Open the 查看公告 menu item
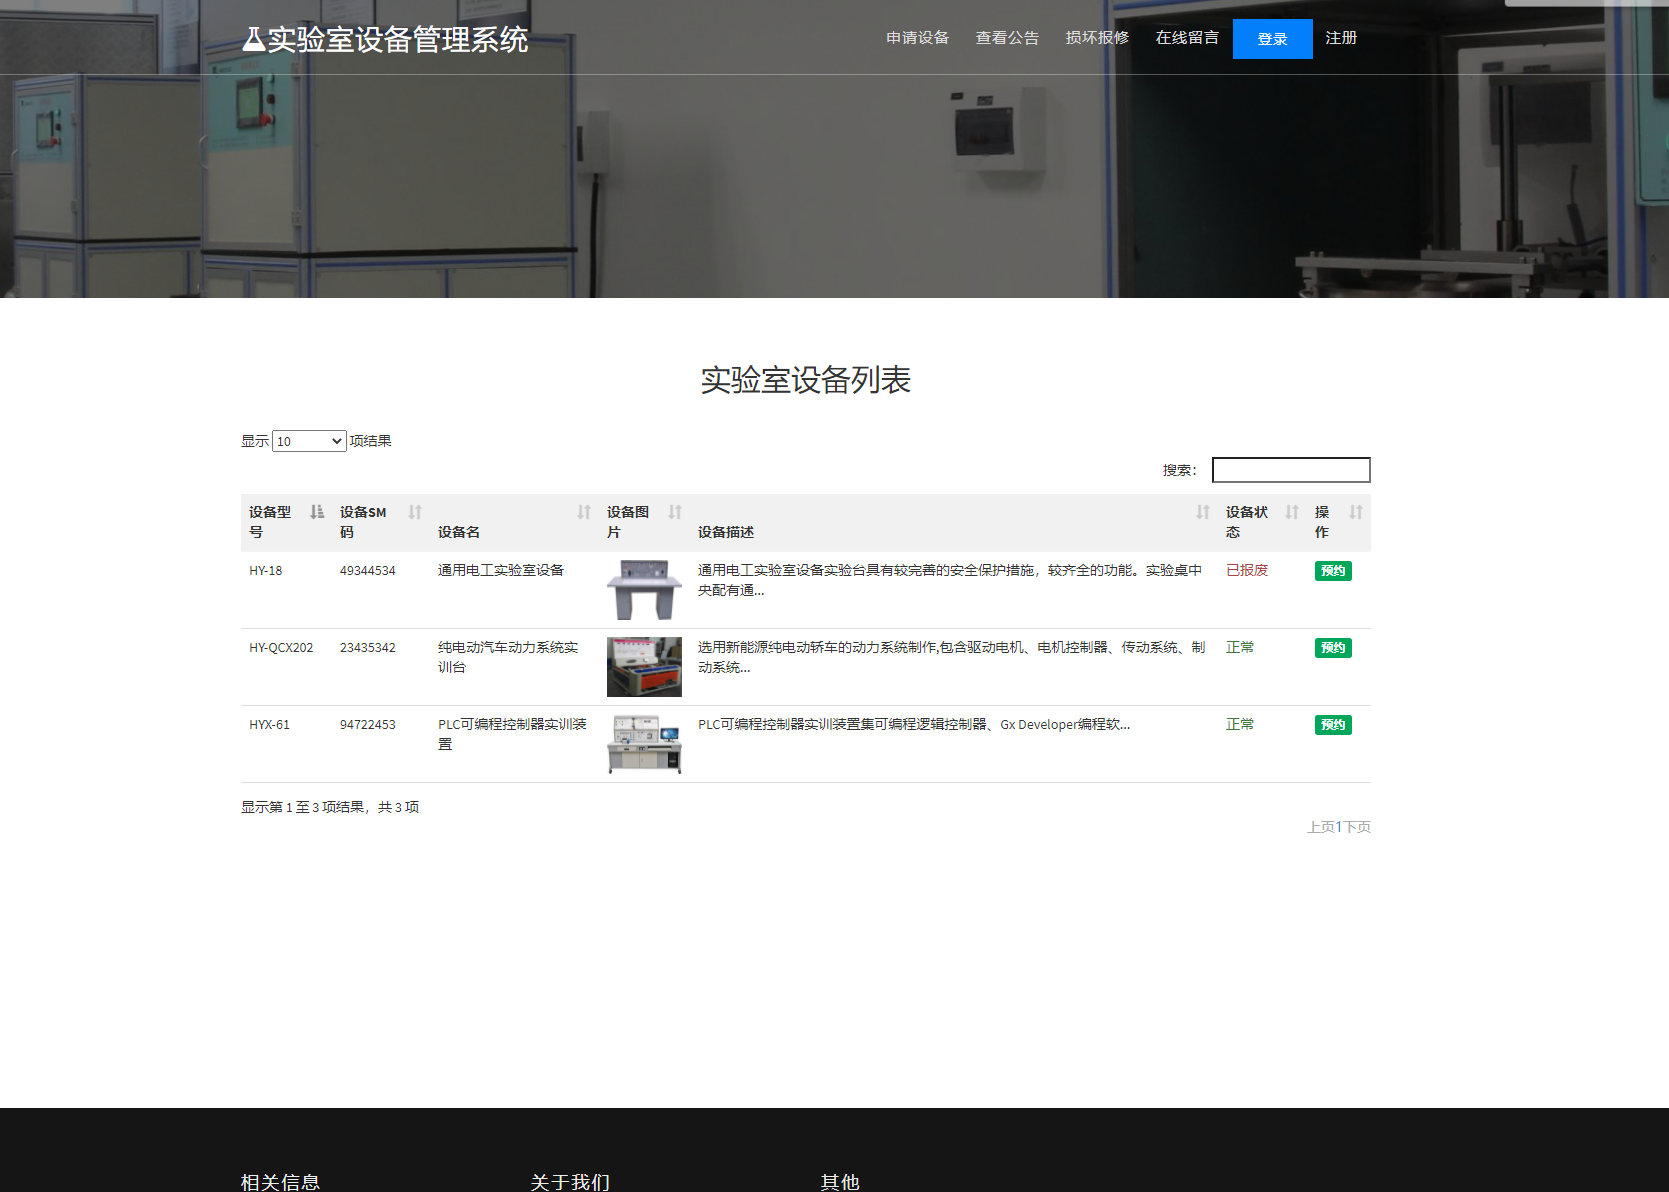This screenshot has height=1192, width=1669. 1007,38
